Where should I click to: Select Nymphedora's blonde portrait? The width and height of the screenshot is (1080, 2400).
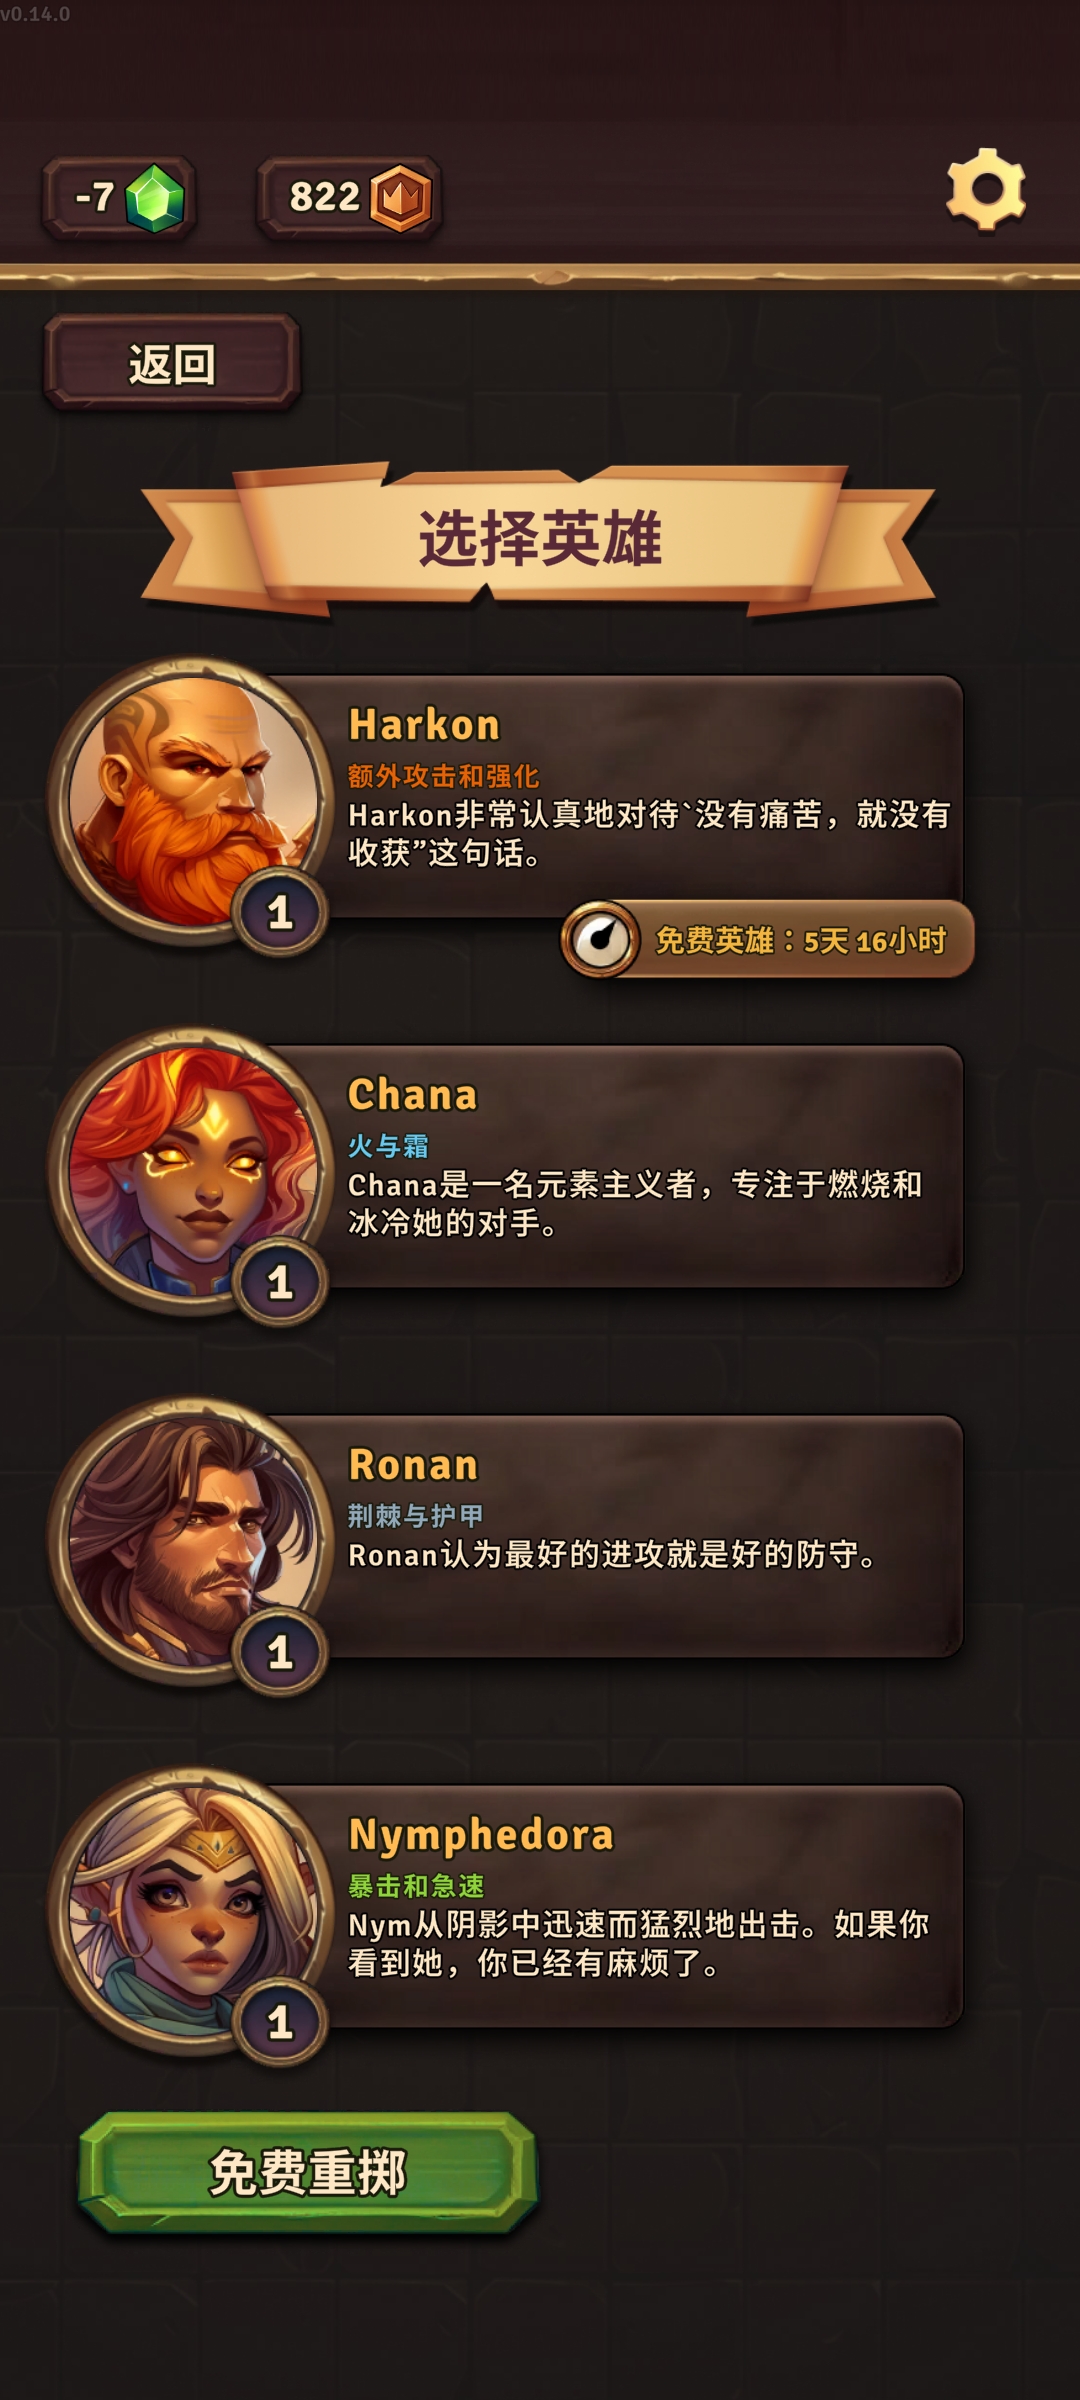192,1911
